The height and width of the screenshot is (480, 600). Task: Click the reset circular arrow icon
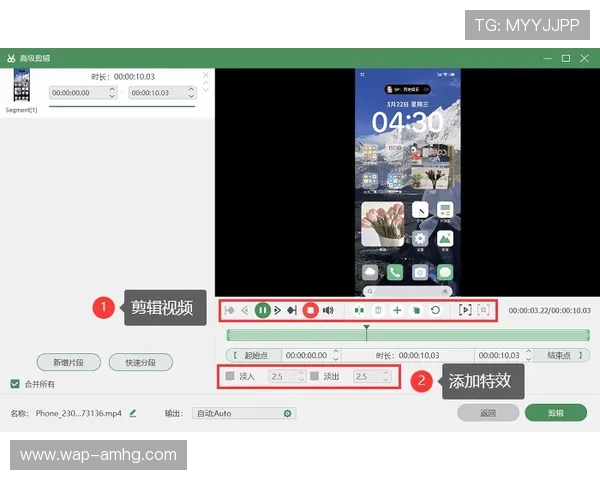click(435, 310)
